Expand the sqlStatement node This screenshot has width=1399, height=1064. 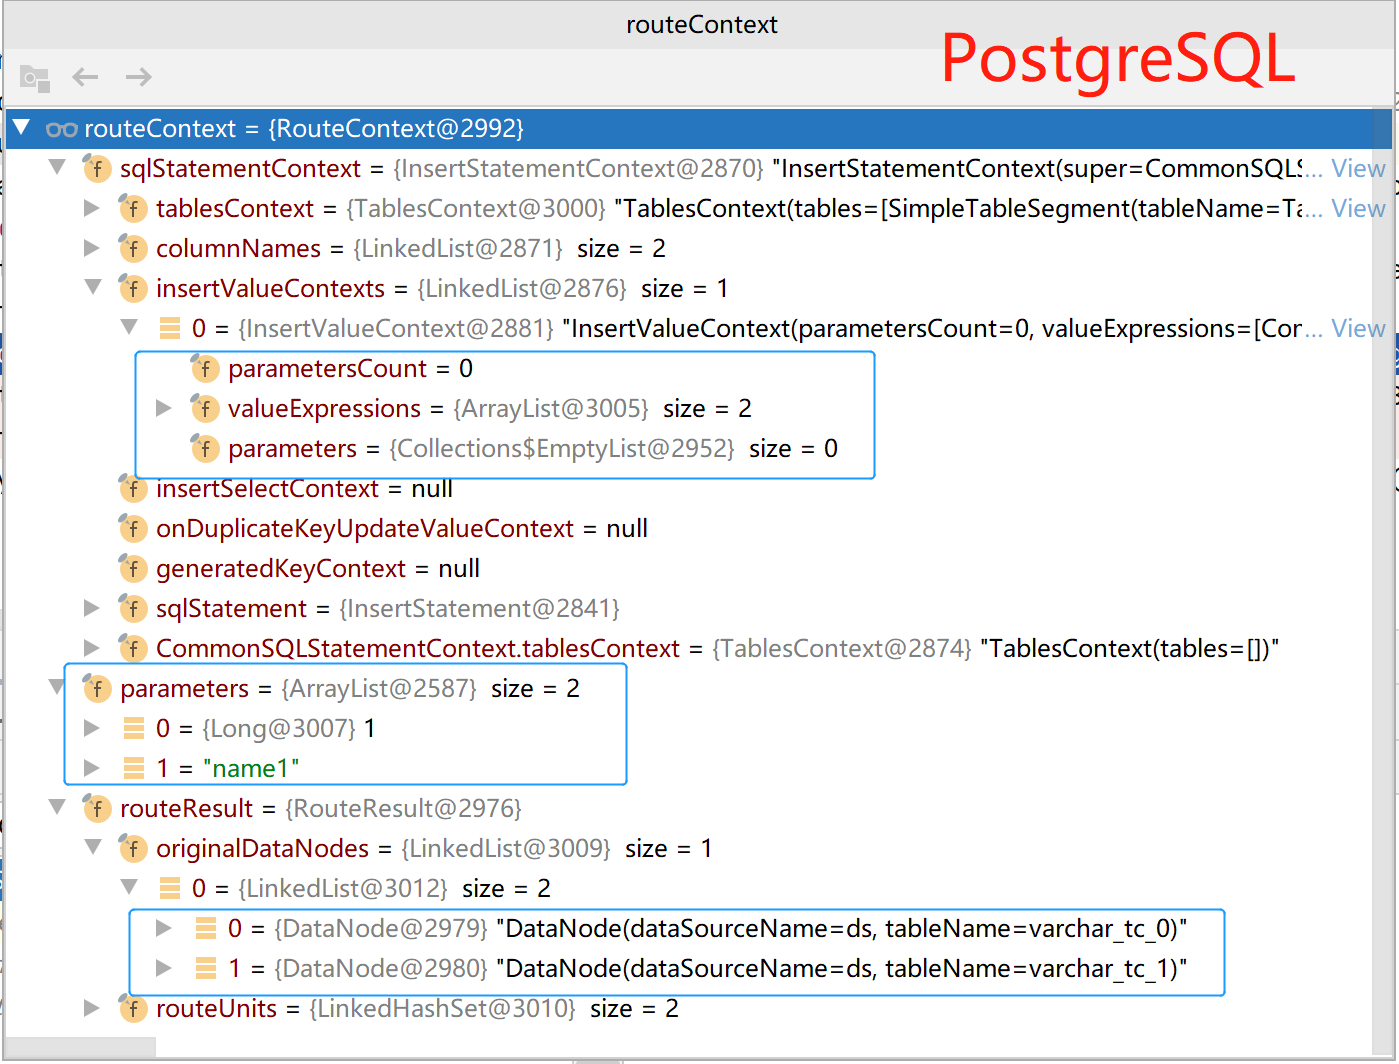coord(92,608)
